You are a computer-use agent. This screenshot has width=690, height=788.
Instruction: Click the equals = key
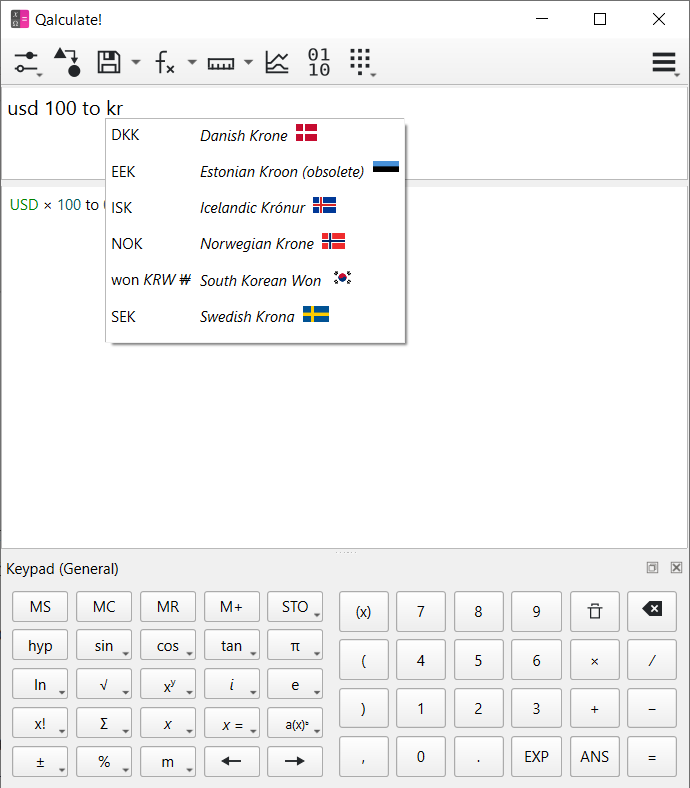pos(652,757)
